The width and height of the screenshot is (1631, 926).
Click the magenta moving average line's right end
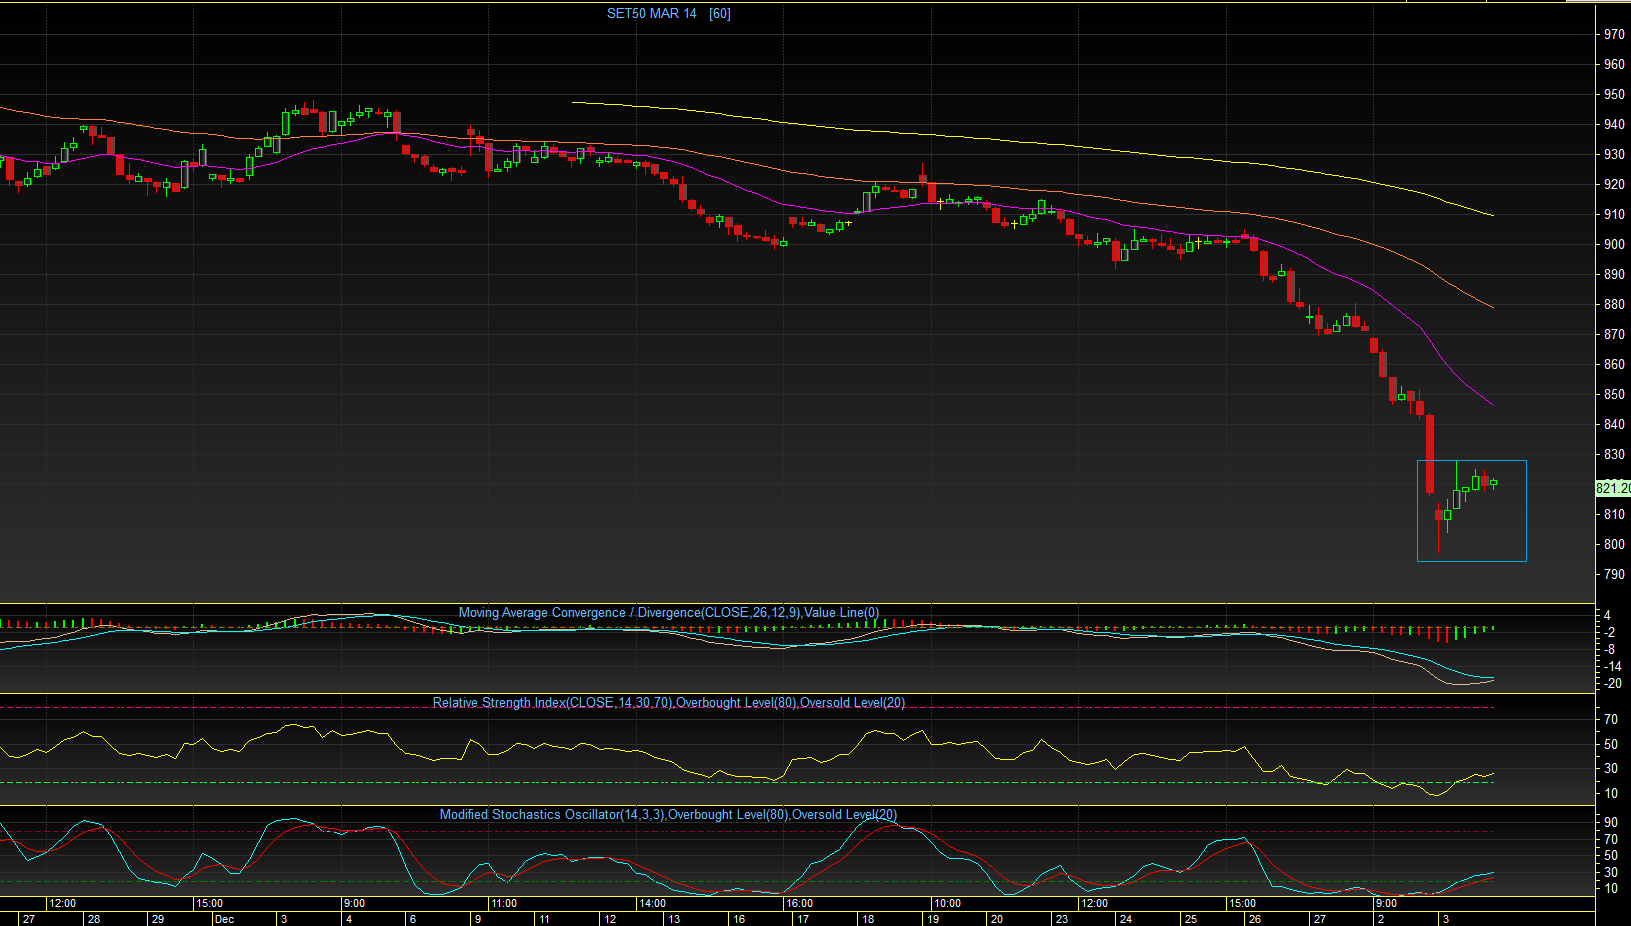1492,404
